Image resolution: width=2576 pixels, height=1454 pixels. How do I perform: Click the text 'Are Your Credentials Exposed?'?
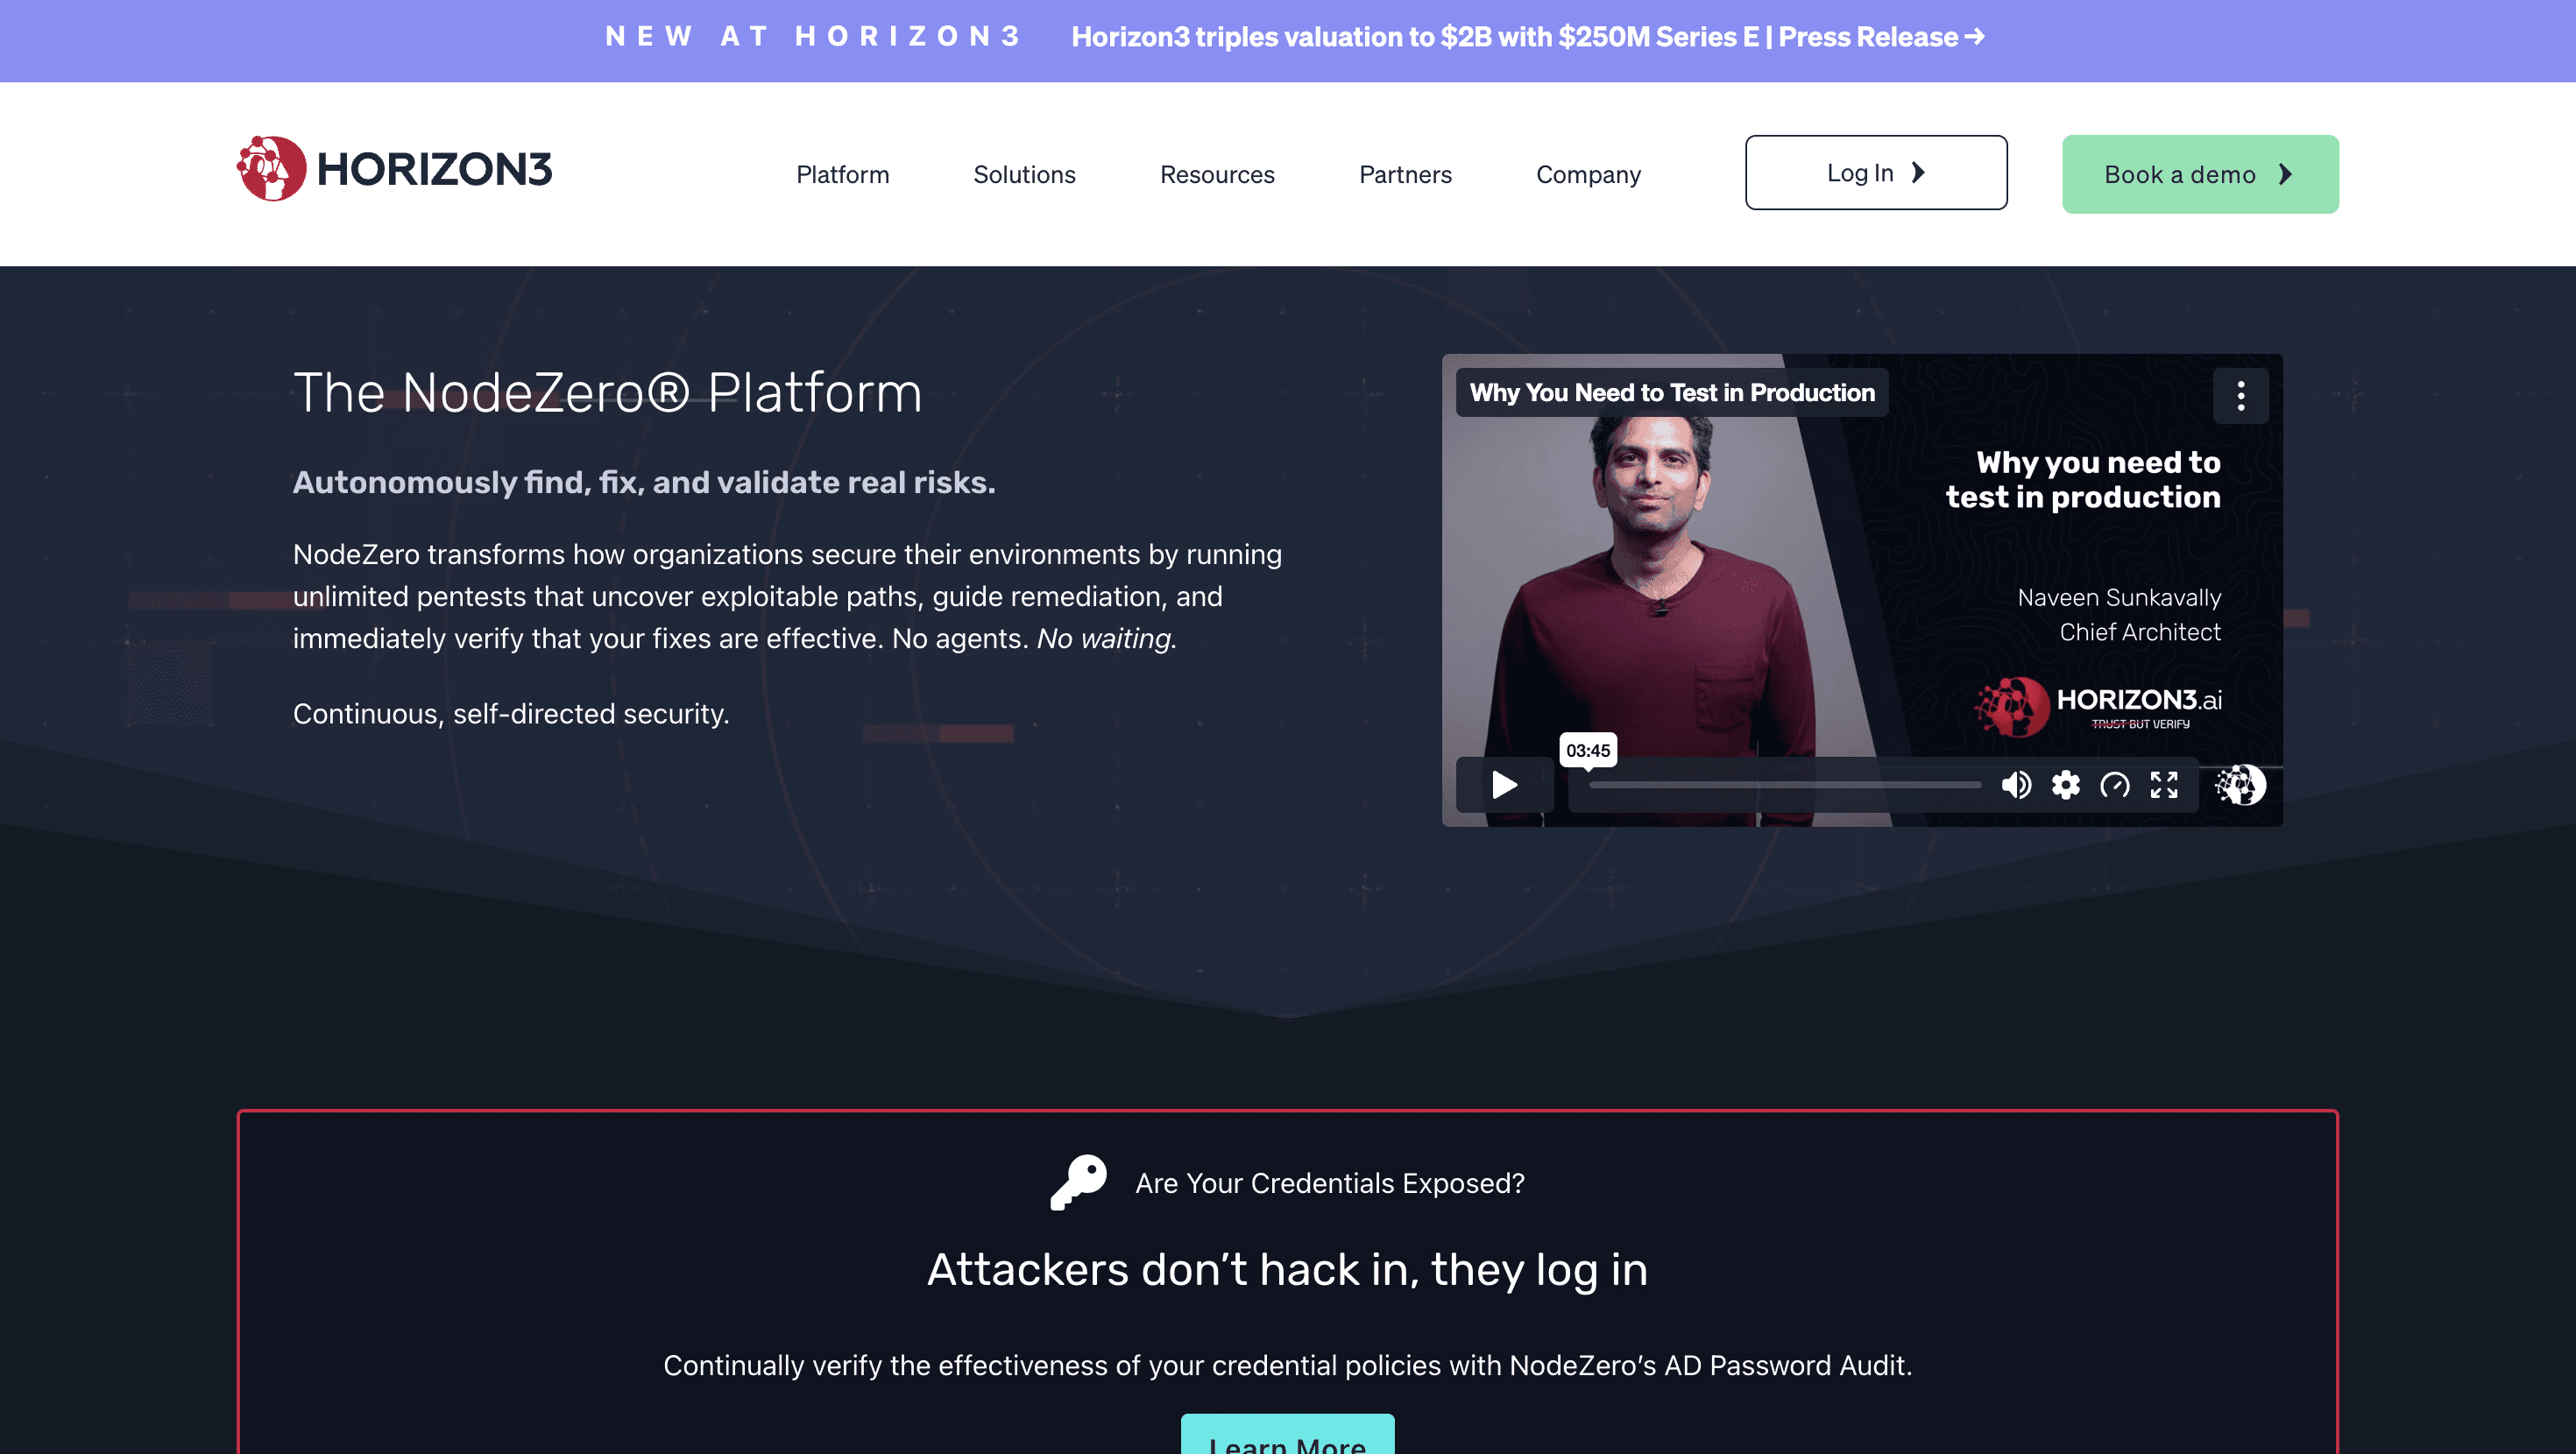click(1330, 1183)
